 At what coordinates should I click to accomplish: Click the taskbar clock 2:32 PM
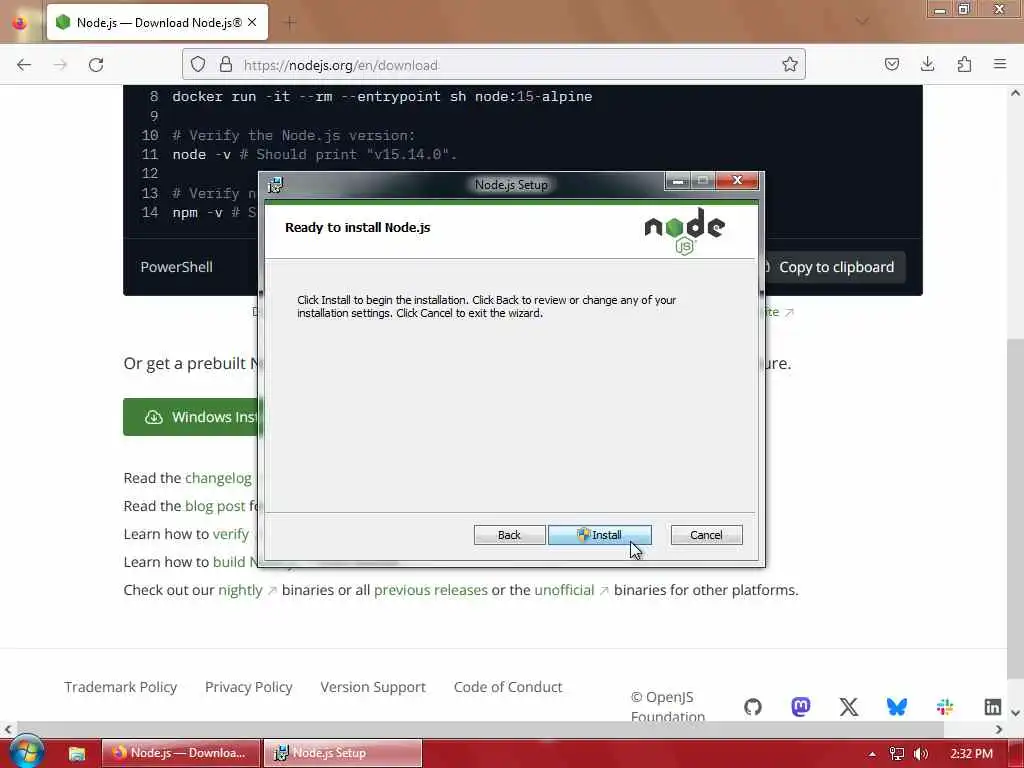[971, 754]
